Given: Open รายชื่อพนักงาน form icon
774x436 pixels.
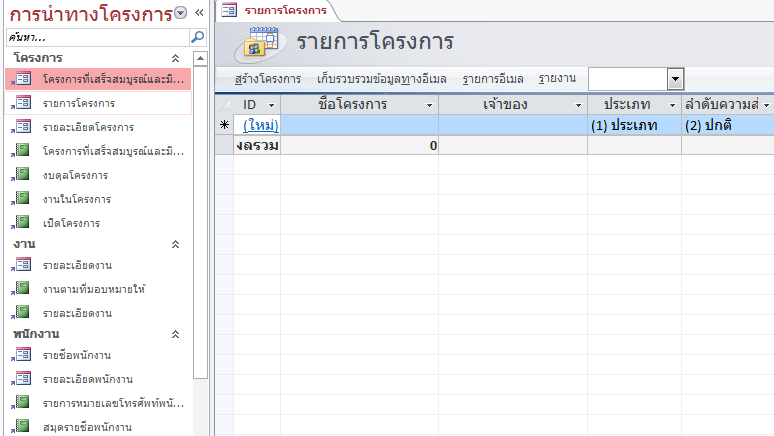Looking at the screenshot, I should pos(23,355).
